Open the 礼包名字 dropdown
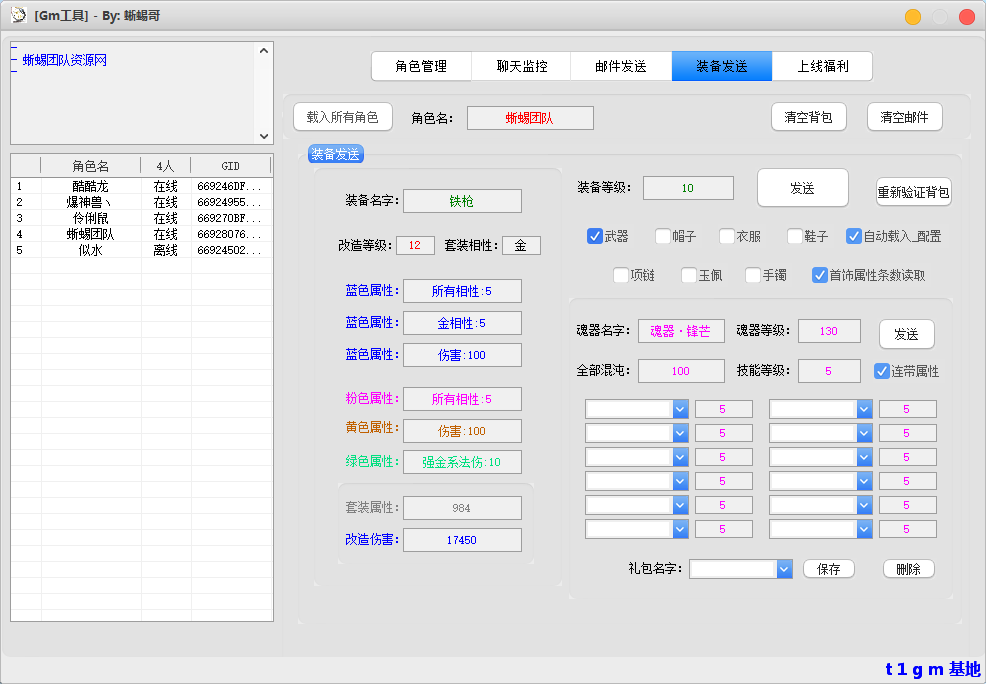The image size is (986, 684). pos(784,569)
